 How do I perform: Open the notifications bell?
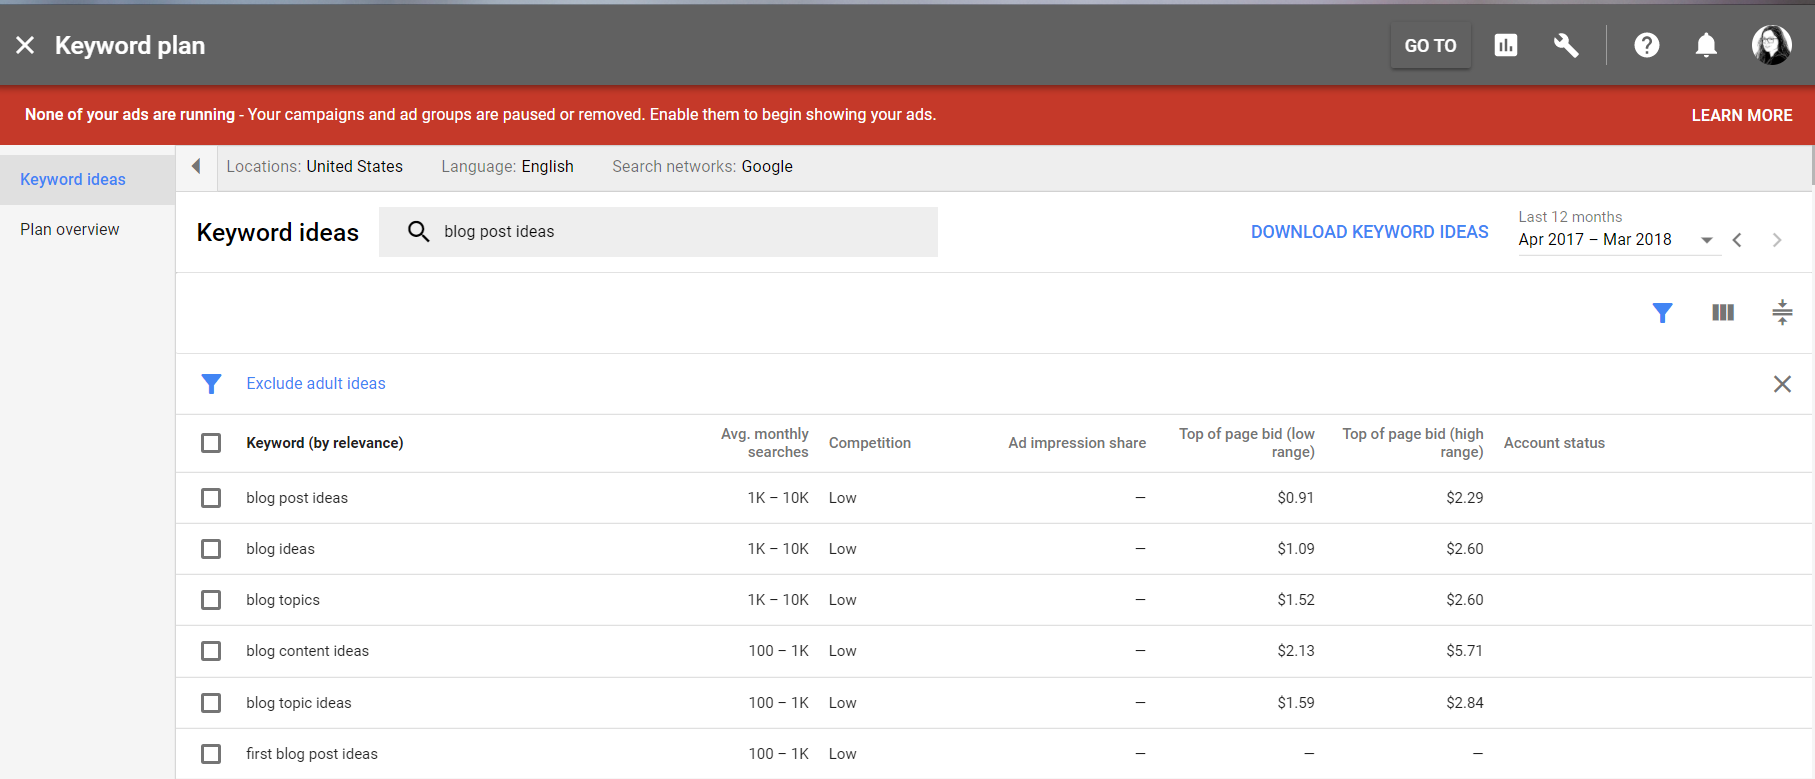tap(1706, 45)
